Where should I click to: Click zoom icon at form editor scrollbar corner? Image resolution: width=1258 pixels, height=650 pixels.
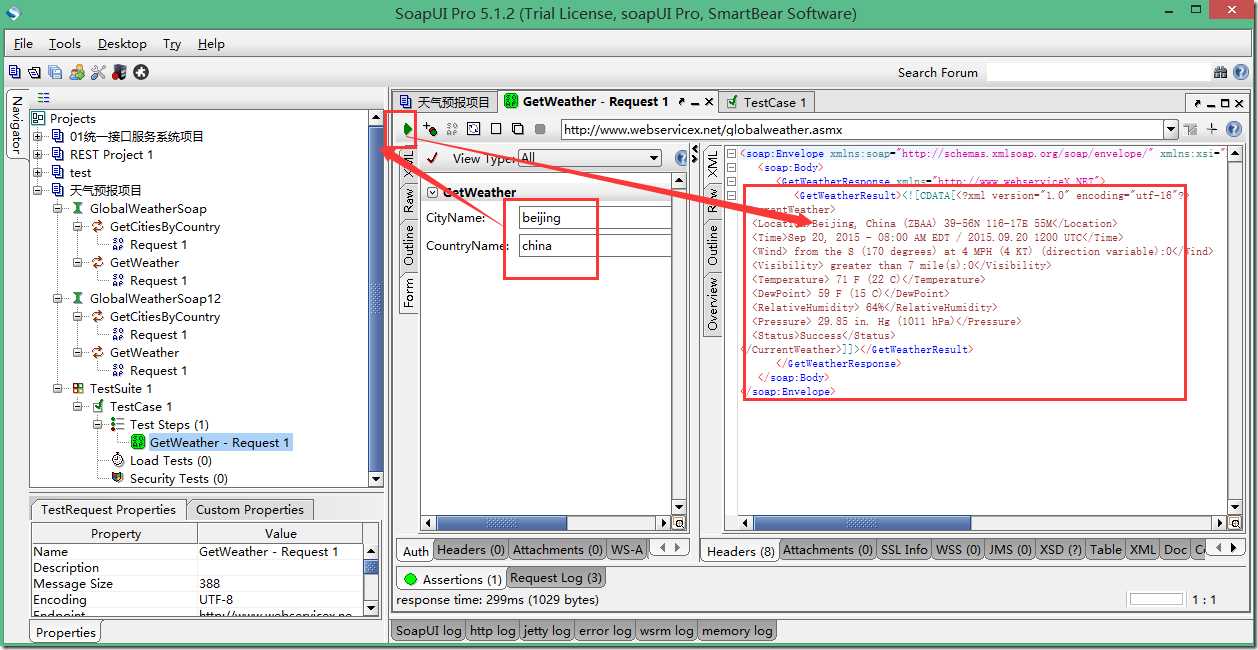pos(679,523)
